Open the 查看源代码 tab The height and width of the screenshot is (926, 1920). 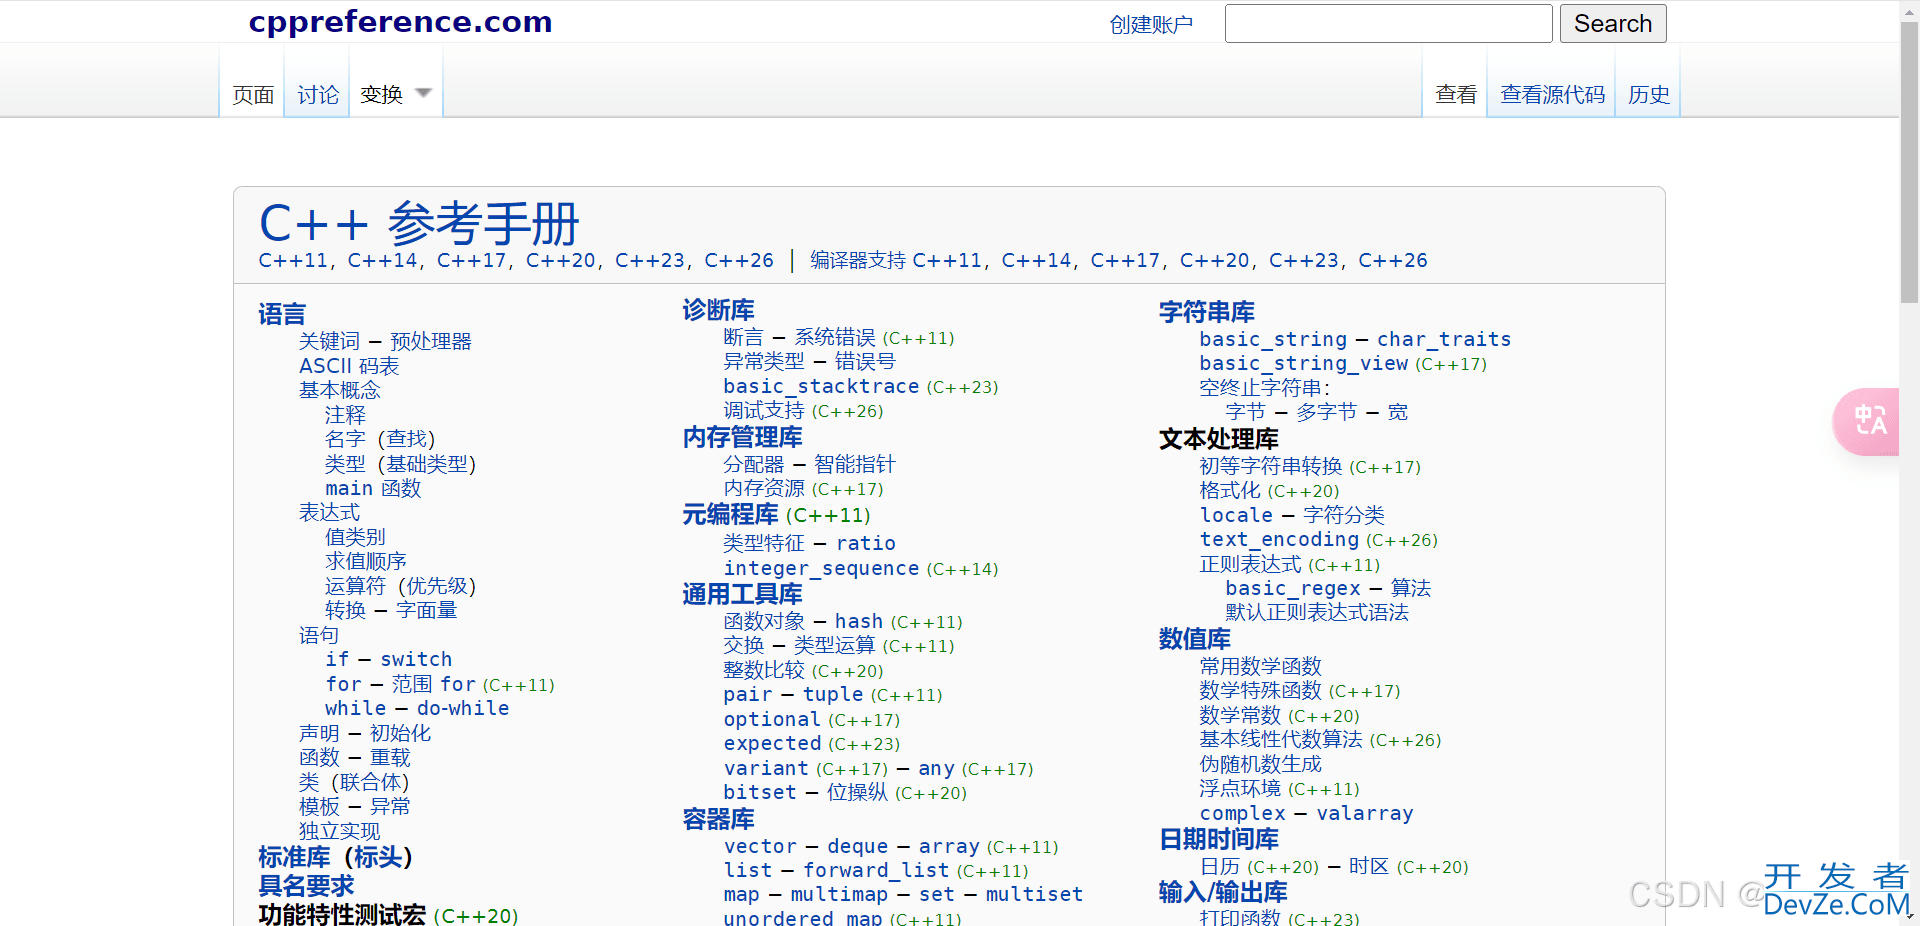[1551, 95]
